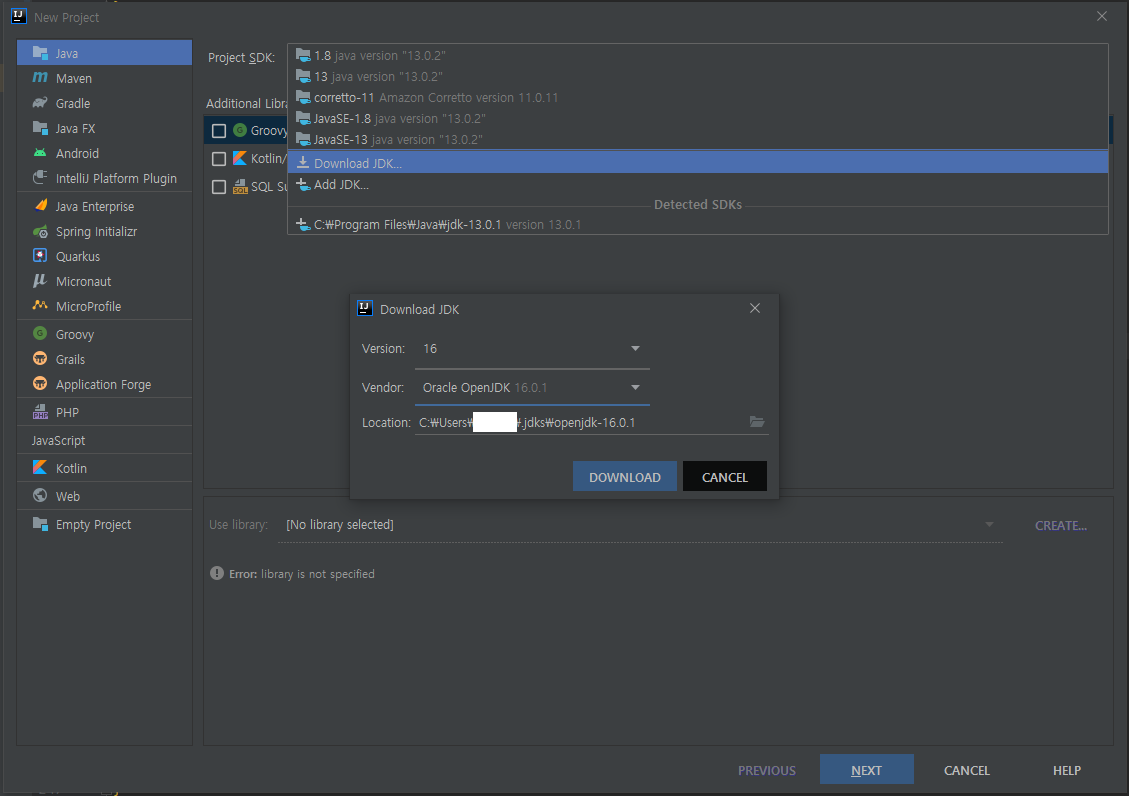This screenshot has height=796, width=1129.
Task: Select Groovy icon in left sidebar
Action: [x=40, y=334]
